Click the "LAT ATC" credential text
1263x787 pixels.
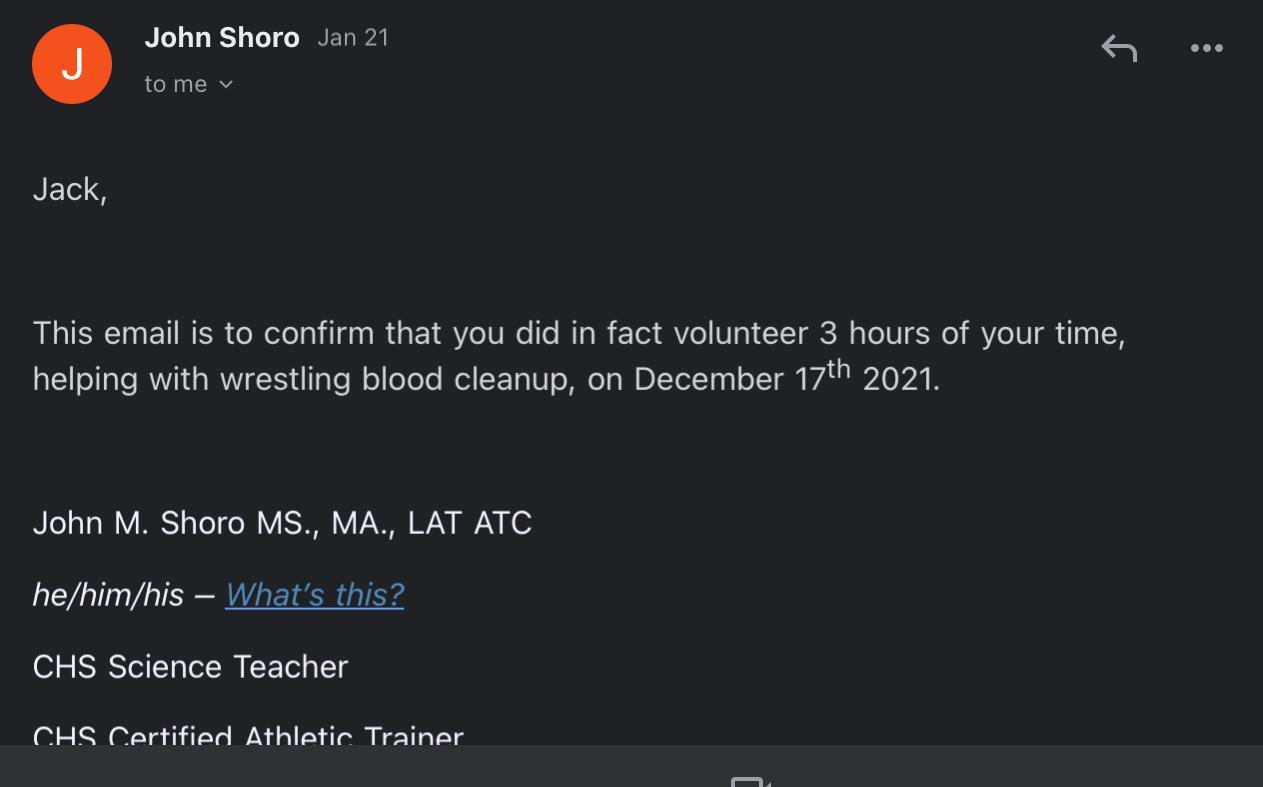pyautogui.click(x=469, y=523)
